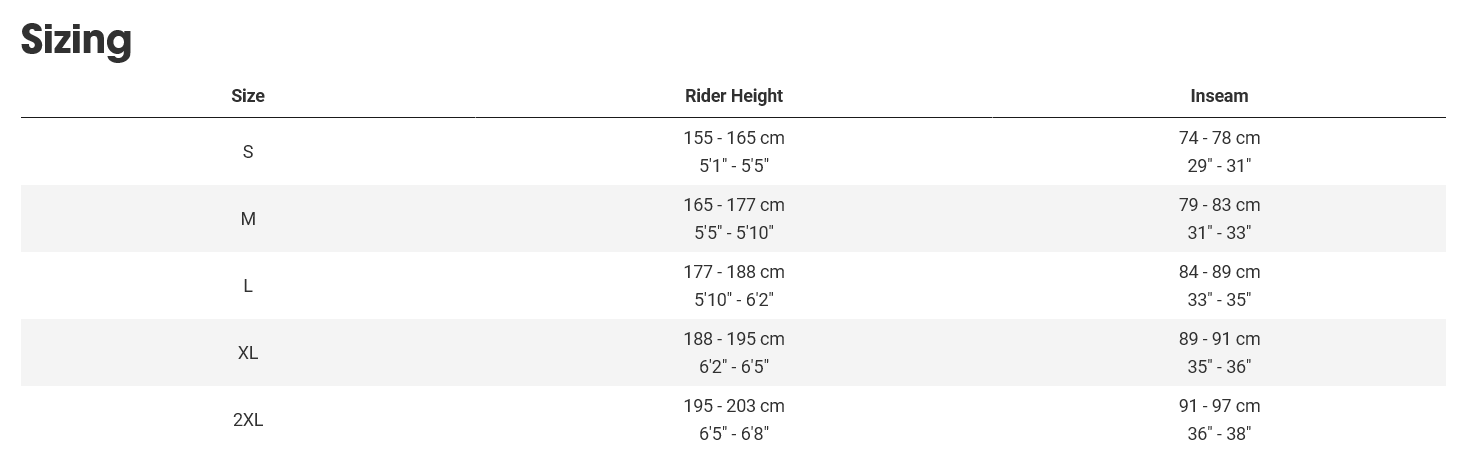
Task: Click the 155 - 165 cm height value
Action: pyautogui.click(x=733, y=138)
